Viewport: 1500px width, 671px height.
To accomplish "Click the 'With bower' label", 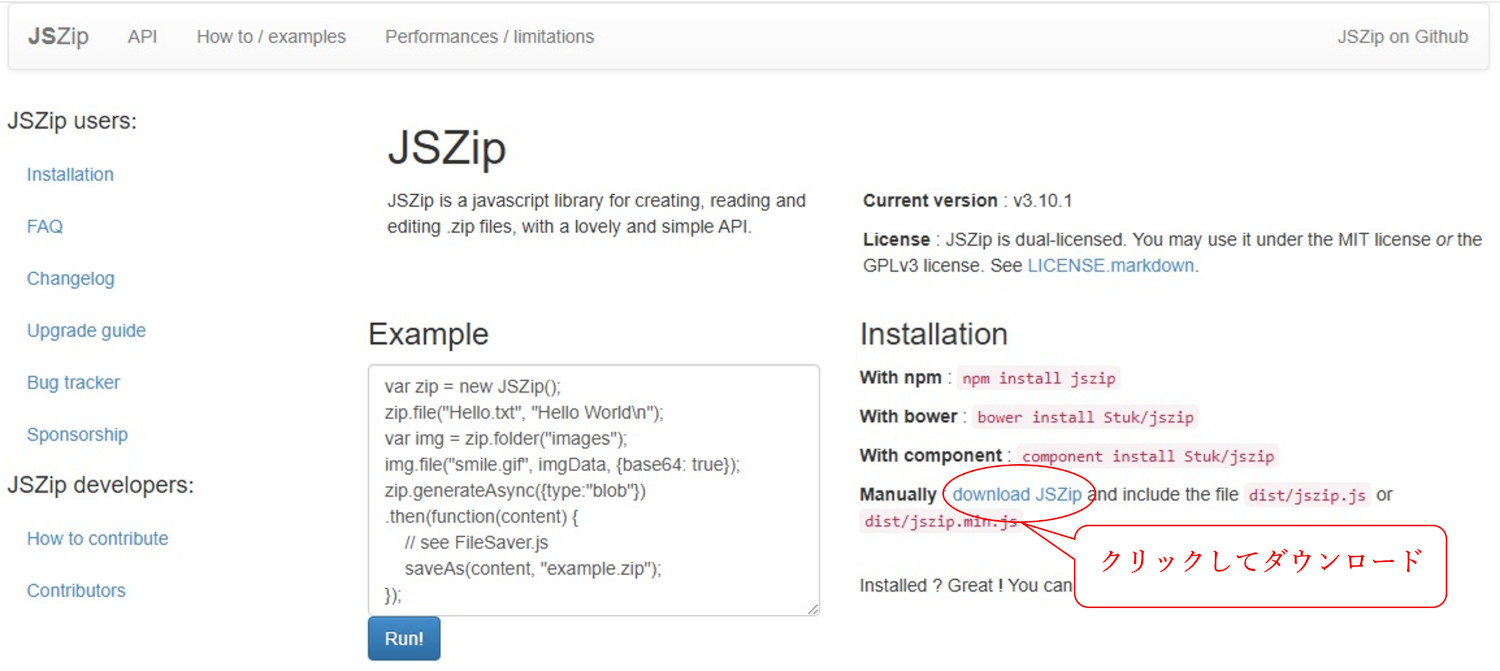I will pos(909,417).
